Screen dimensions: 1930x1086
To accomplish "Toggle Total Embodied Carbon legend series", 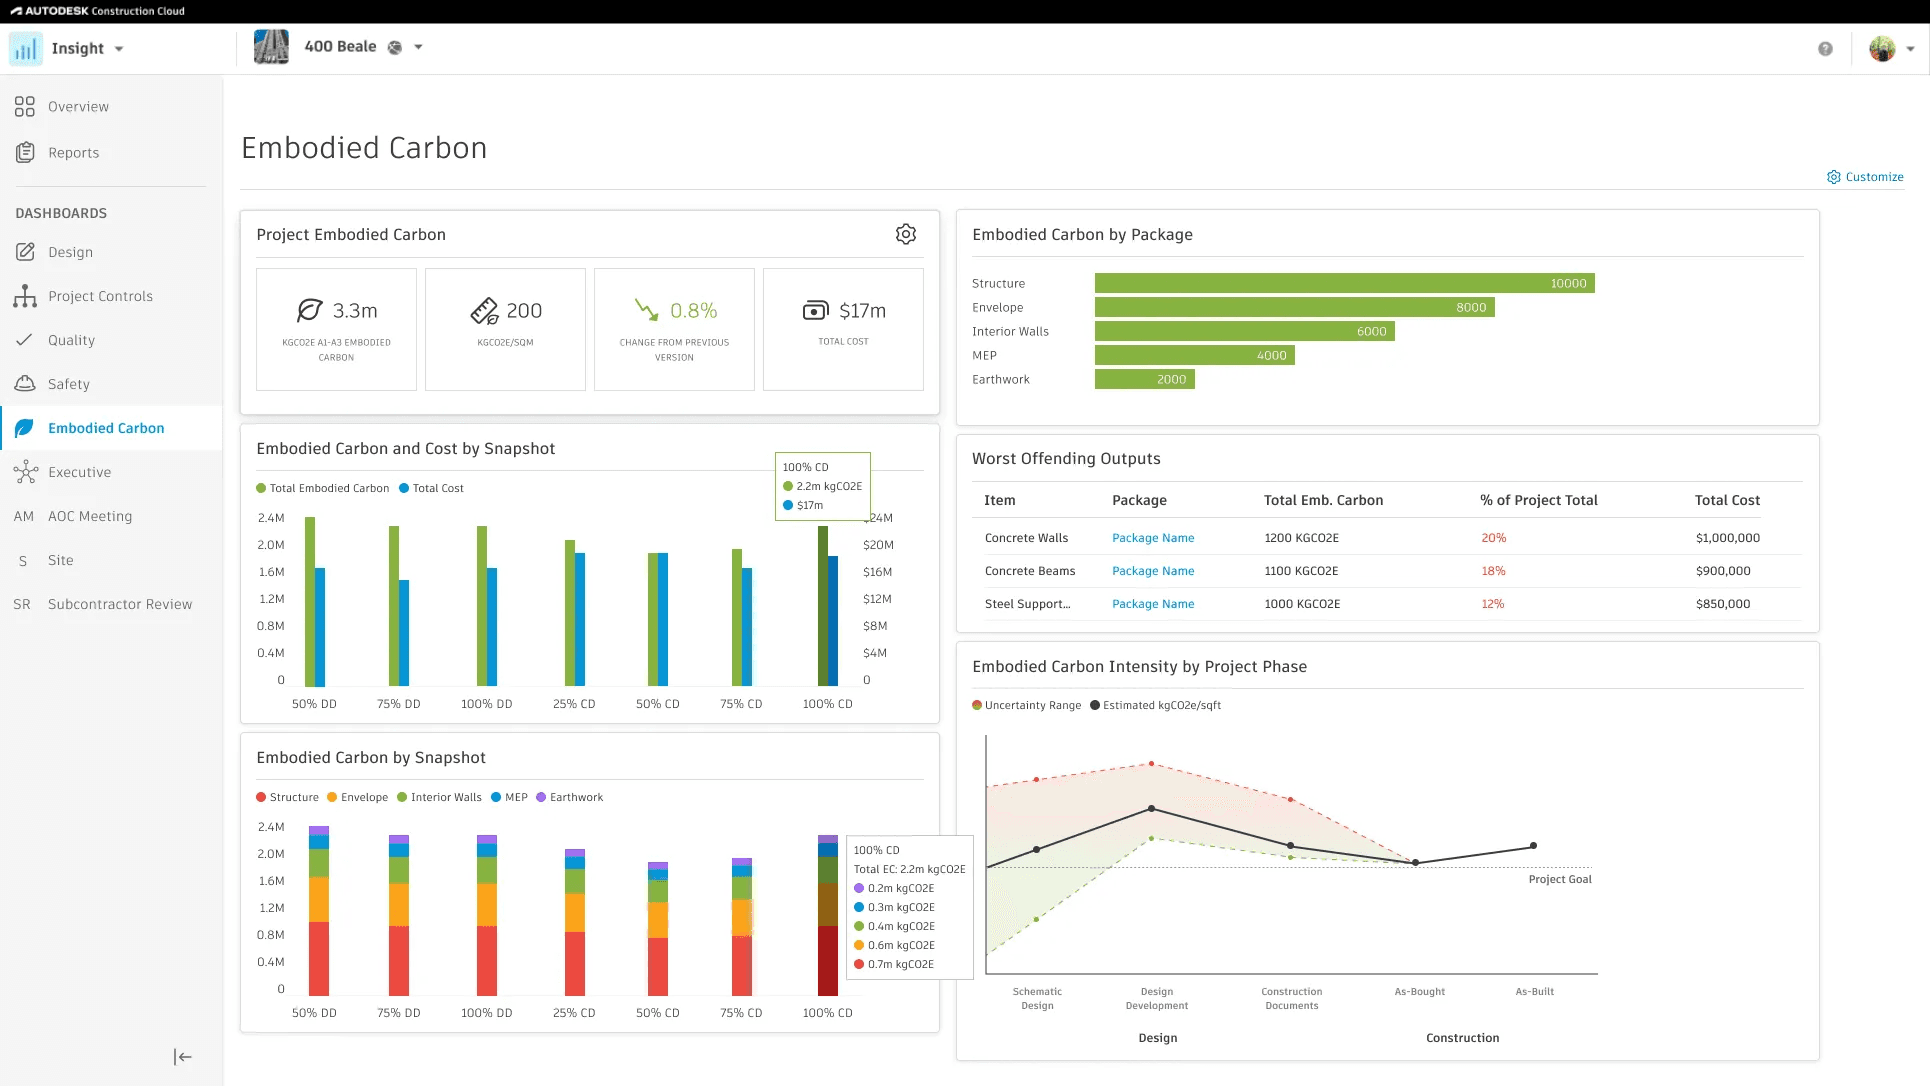I will pos(322,488).
